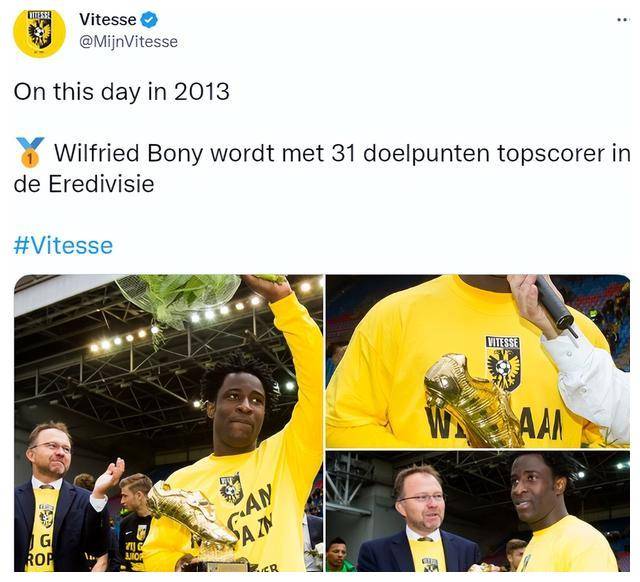Open the tweet's three-dot more options menu
This screenshot has width=640, height=582.
[624, 19]
